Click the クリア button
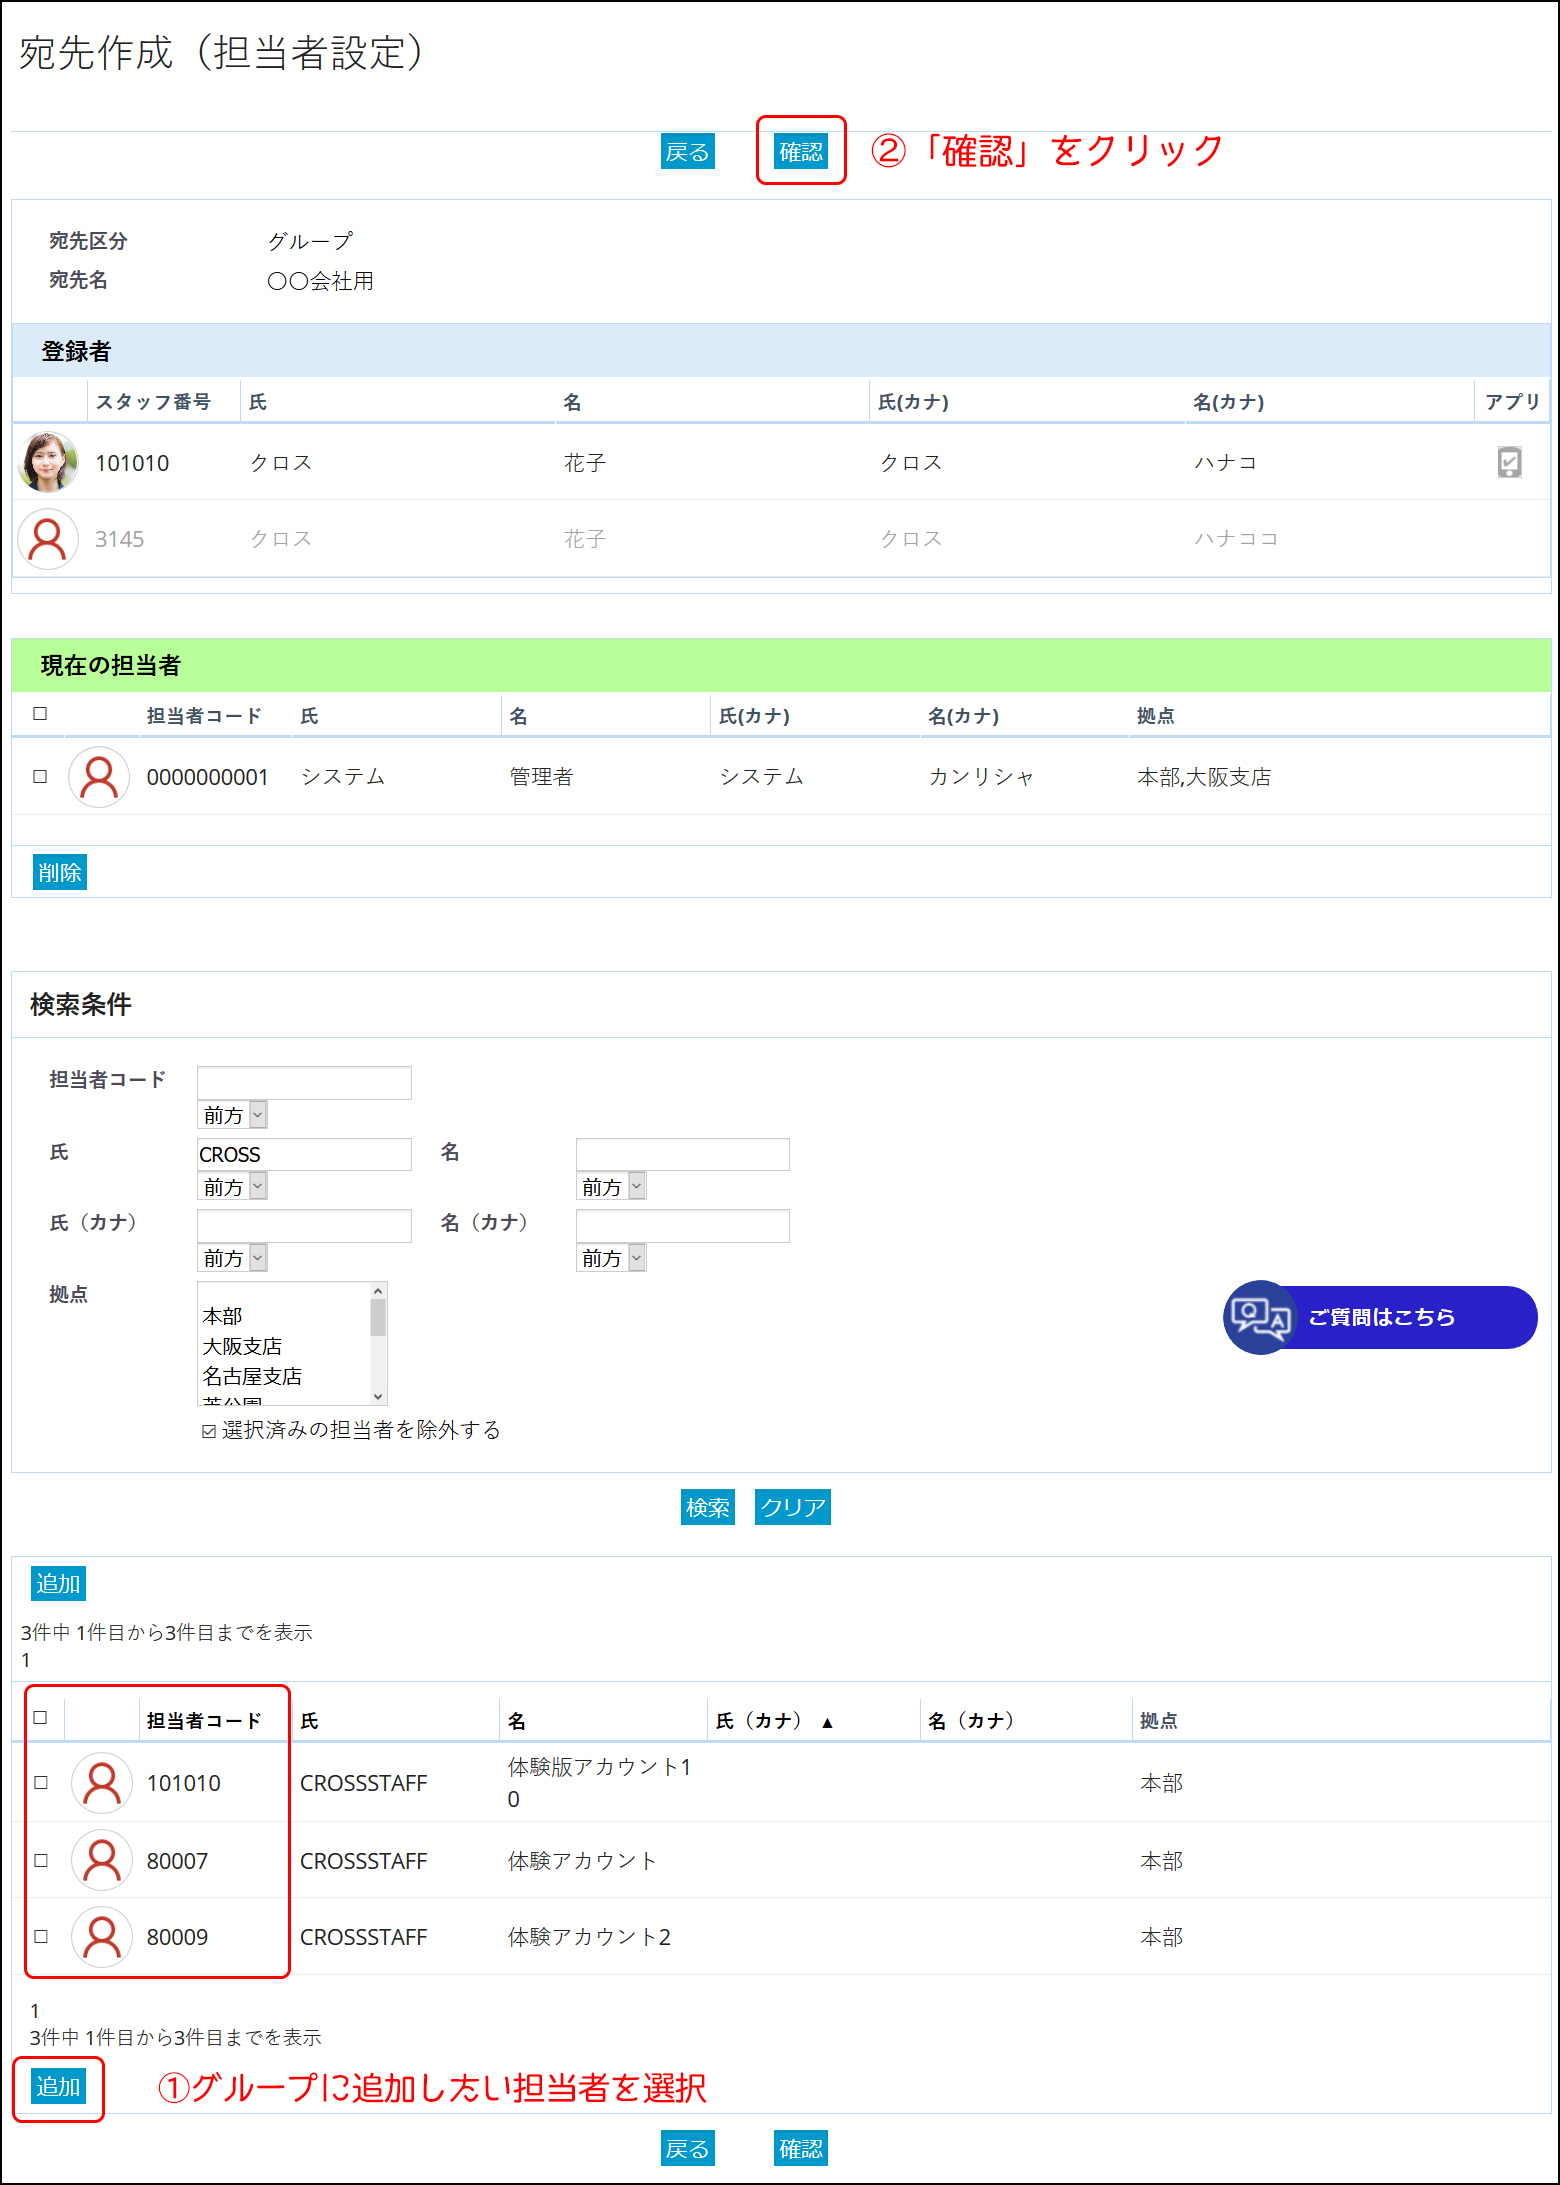1560x2185 pixels. [x=793, y=1507]
